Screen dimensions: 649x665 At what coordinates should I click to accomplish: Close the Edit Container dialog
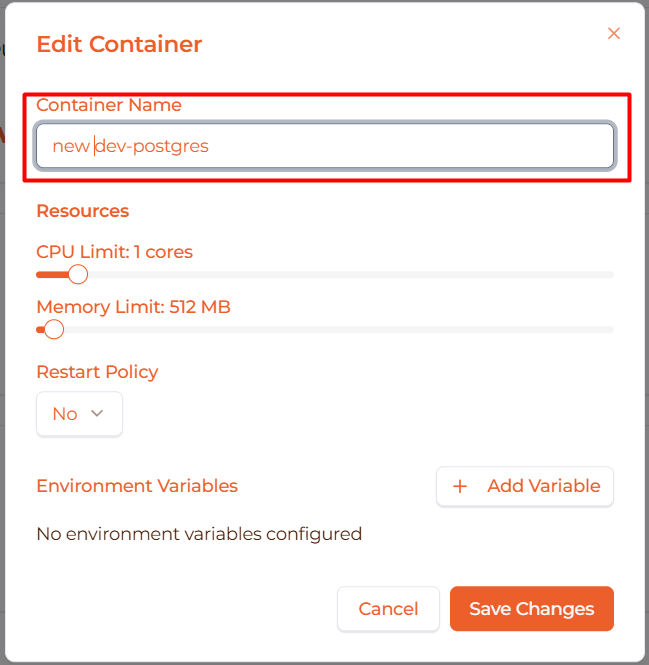pos(614,34)
